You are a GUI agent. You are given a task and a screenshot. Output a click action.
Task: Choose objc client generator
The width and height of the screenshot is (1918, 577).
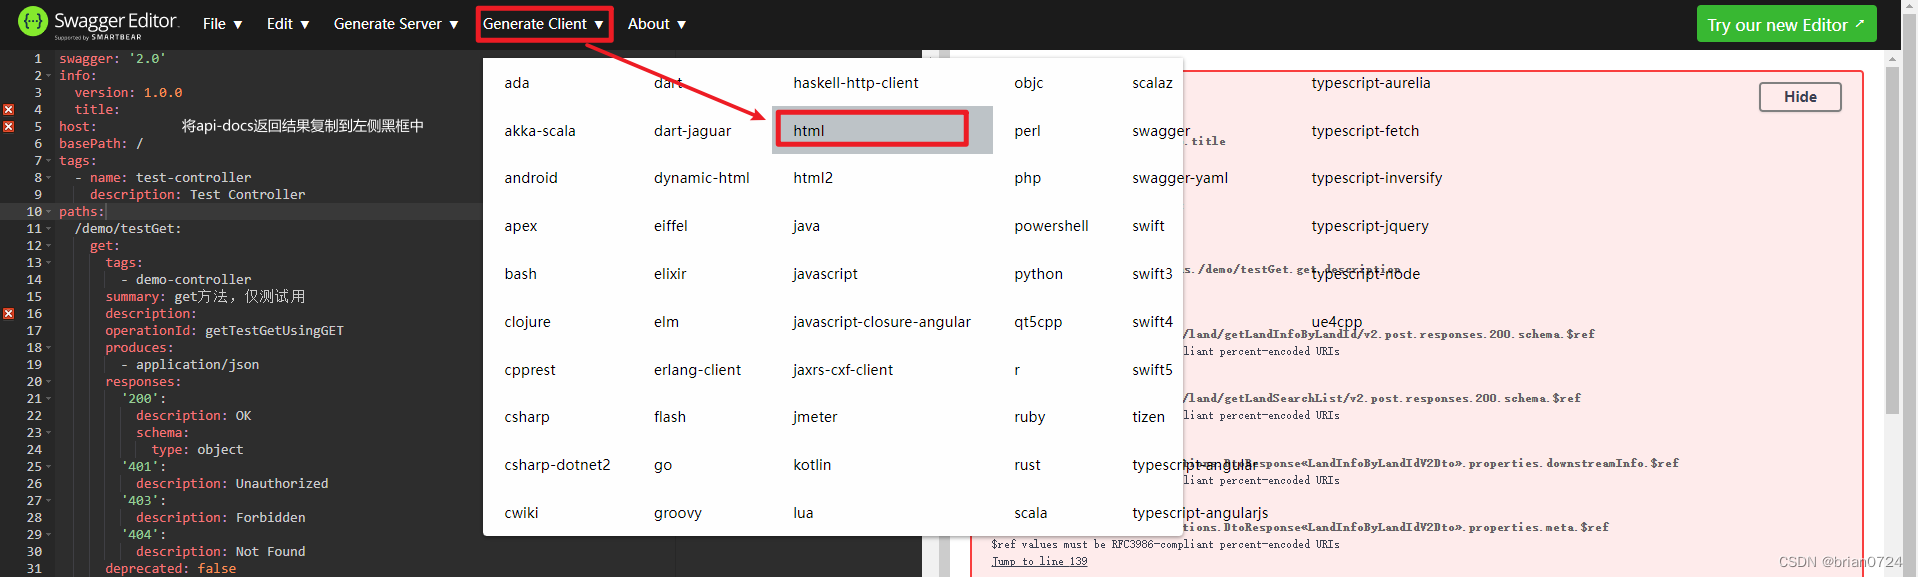click(1028, 83)
